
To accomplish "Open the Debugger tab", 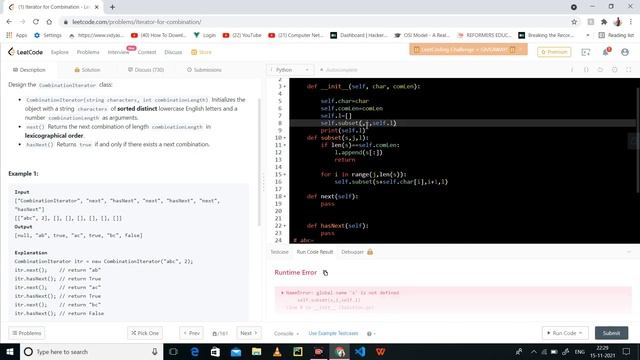I will click(357, 252).
